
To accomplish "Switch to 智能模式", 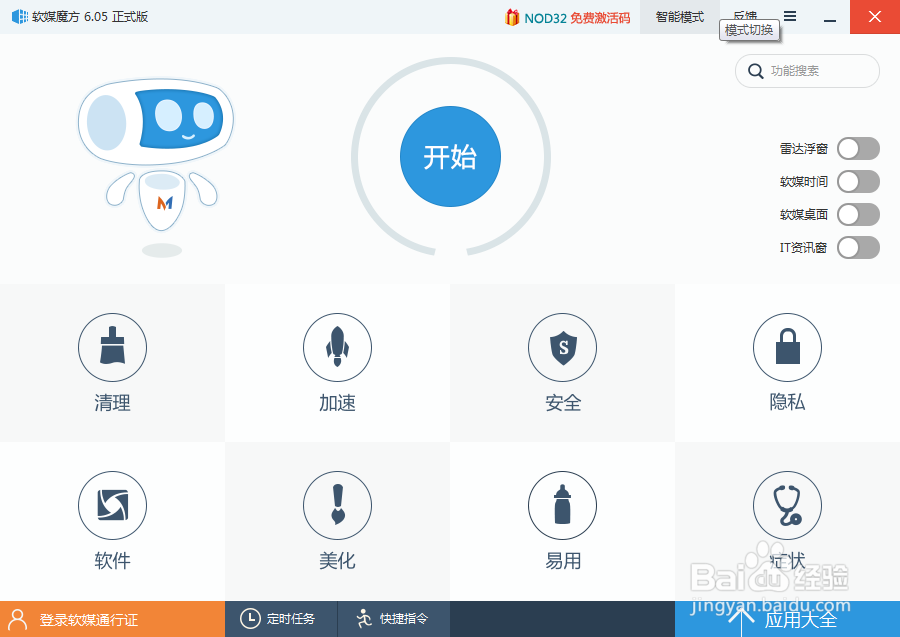I will [680, 17].
